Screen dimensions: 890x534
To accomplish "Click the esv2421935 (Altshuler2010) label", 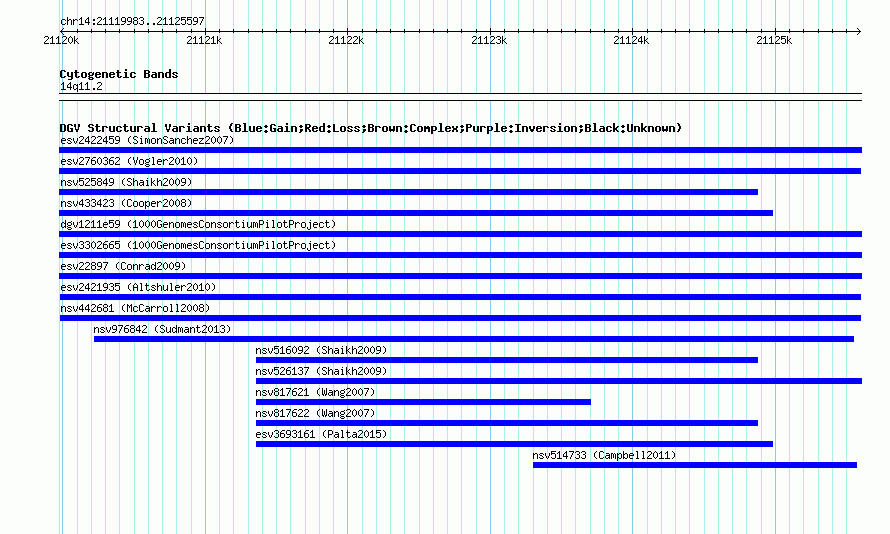I will pos(138,287).
